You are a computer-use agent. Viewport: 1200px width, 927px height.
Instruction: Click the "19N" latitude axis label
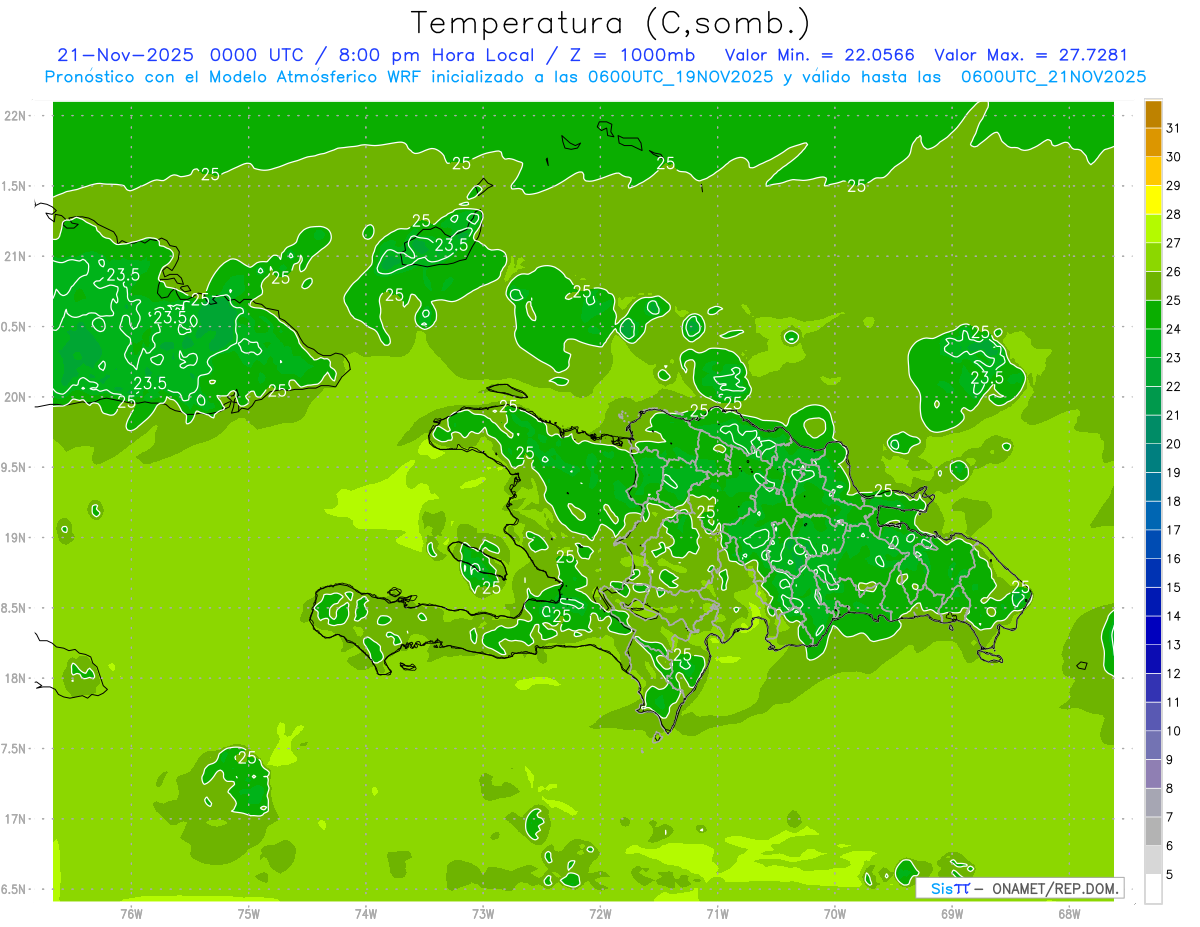point(14,538)
